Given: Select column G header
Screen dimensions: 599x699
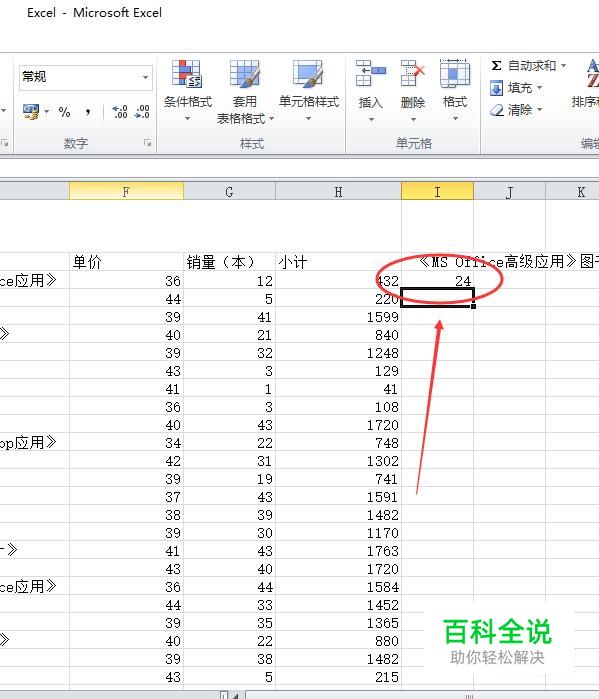Looking at the screenshot, I should click(x=229, y=192).
